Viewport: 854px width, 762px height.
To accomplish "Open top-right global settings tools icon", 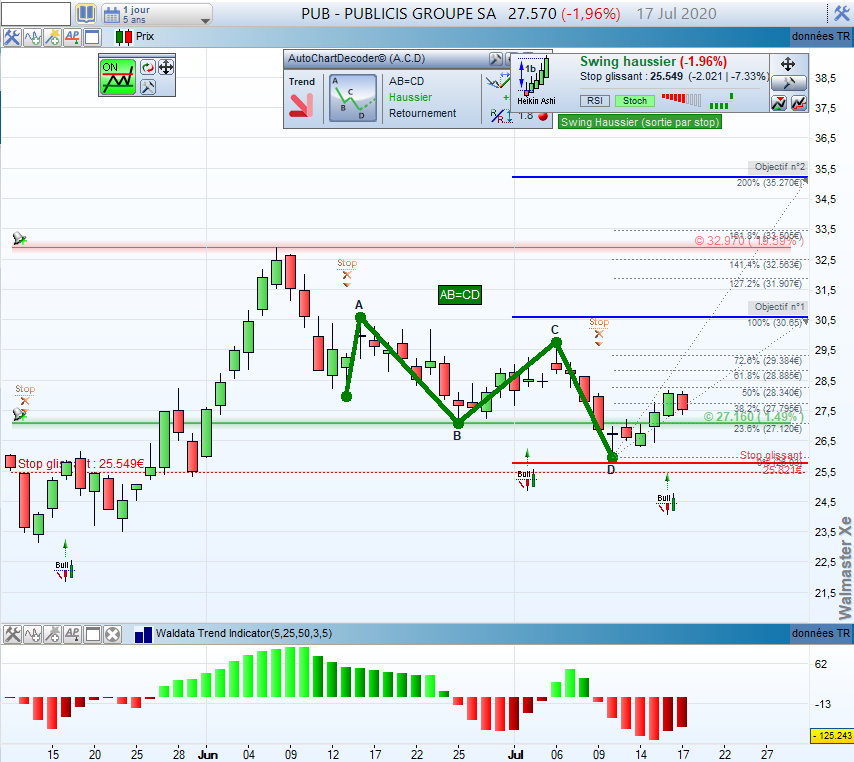I will tap(842, 14).
